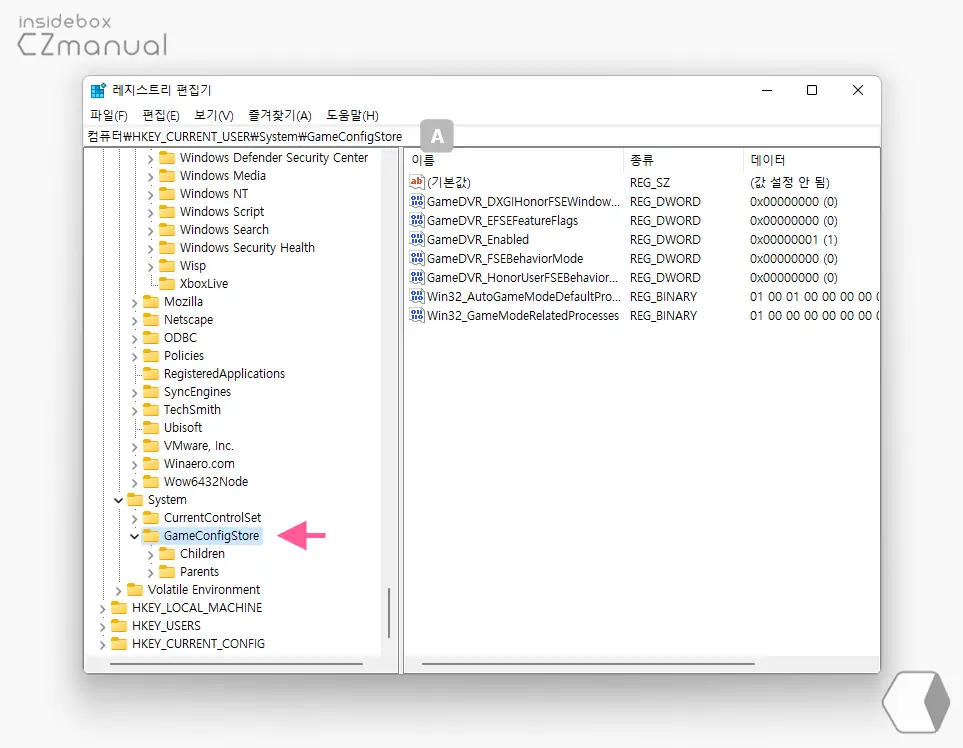Image resolution: width=963 pixels, height=748 pixels.
Task: Click the GameDVR_Enabled DWORD value icon
Action: coord(417,240)
